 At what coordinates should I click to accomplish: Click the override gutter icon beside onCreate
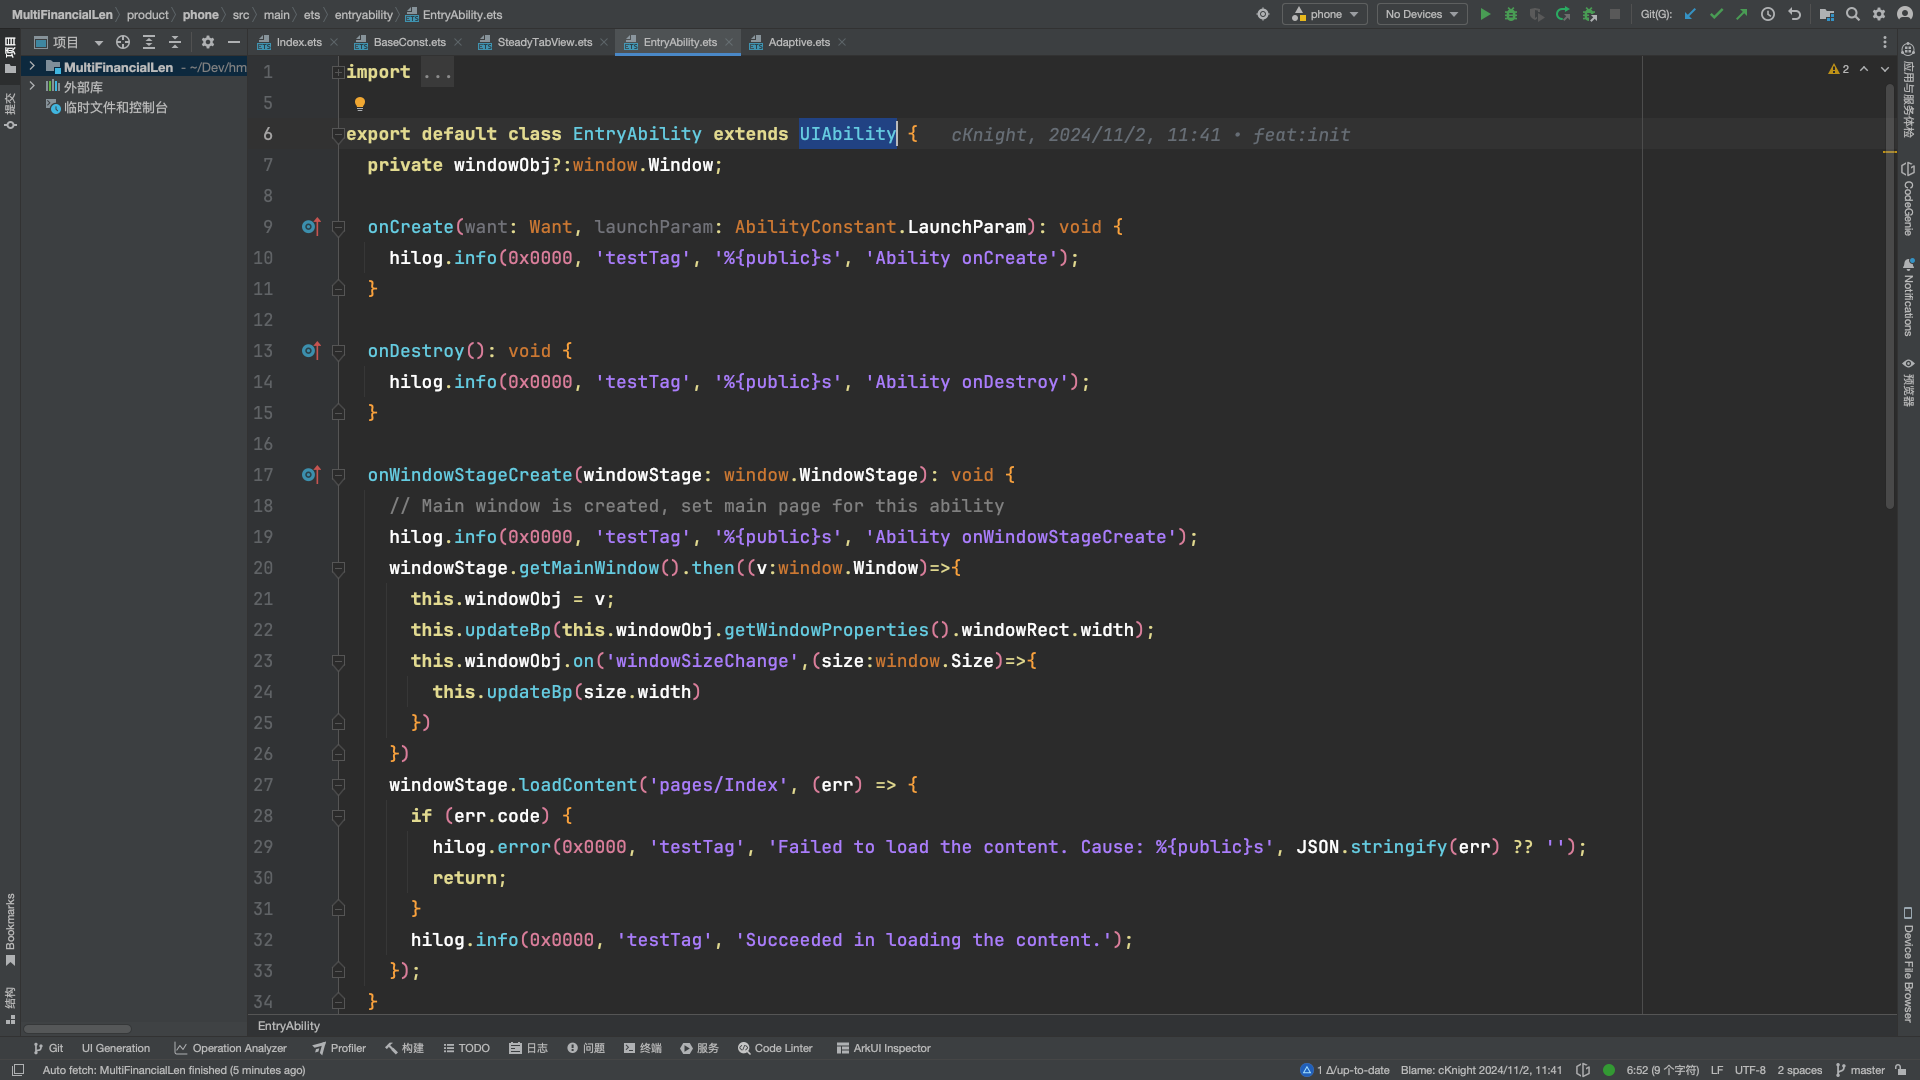click(311, 227)
